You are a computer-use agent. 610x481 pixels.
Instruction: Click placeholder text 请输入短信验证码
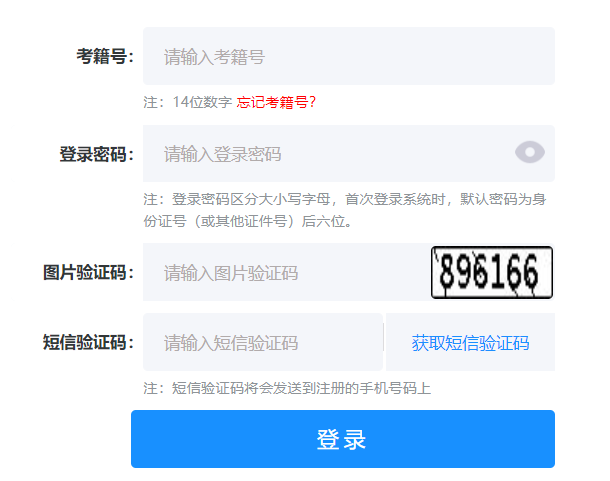tap(231, 343)
